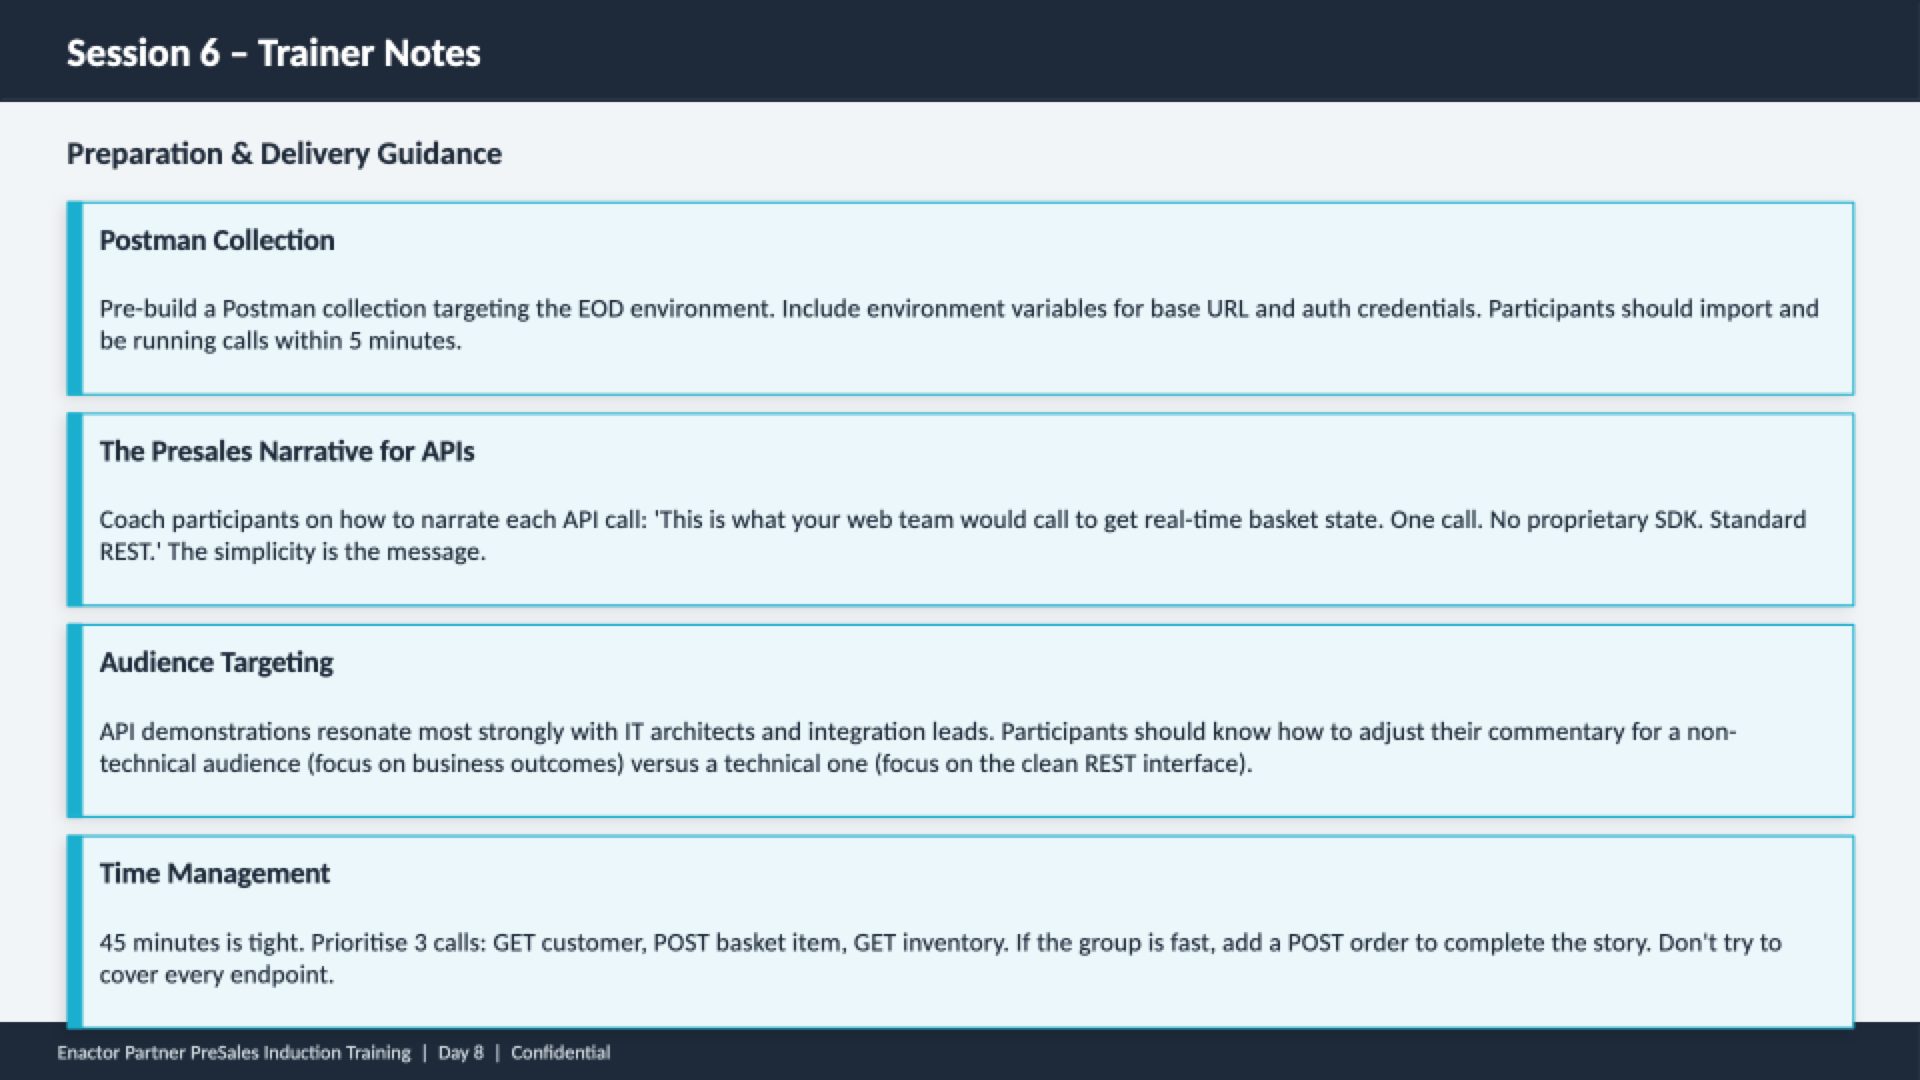Select the Preparation & Delivery Guidance subtitle
1920x1080 pixels.
click(284, 154)
